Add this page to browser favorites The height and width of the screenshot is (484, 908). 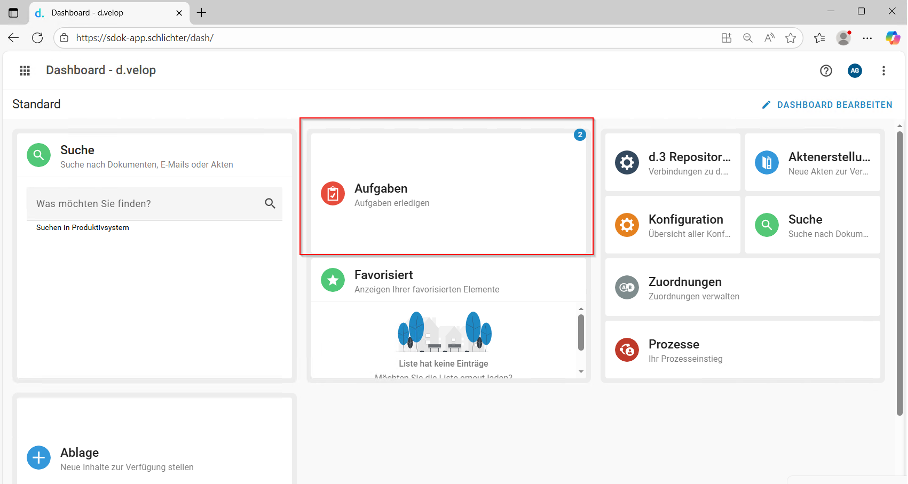790,38
